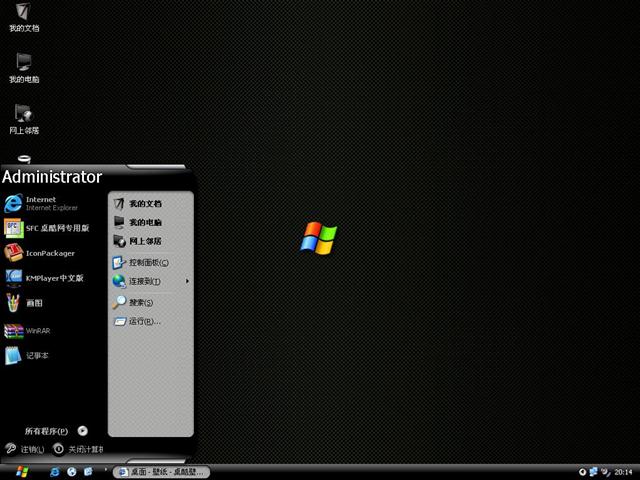Open Internet Explorer quick launch icon
Viewport: 640px width, 480px height.
(x=54, y=472)
